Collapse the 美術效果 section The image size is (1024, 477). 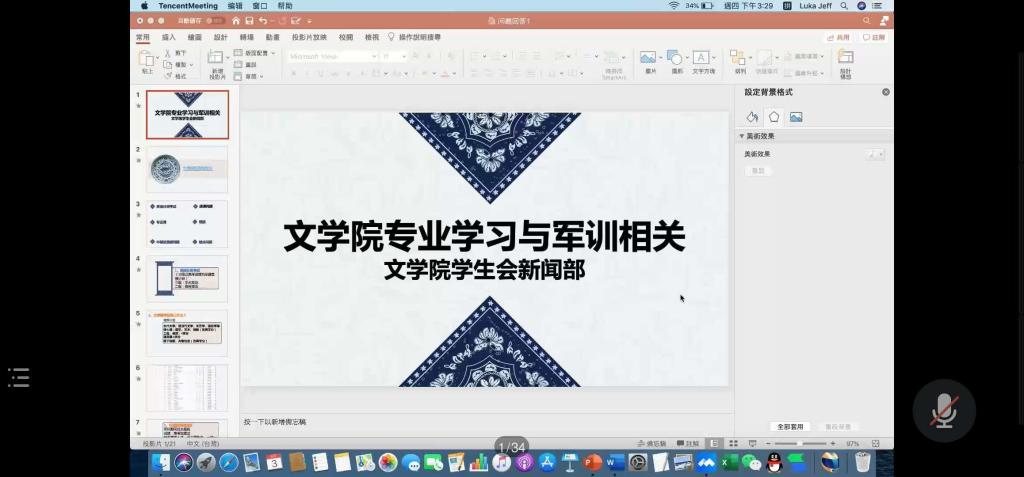tap(743, 136)
